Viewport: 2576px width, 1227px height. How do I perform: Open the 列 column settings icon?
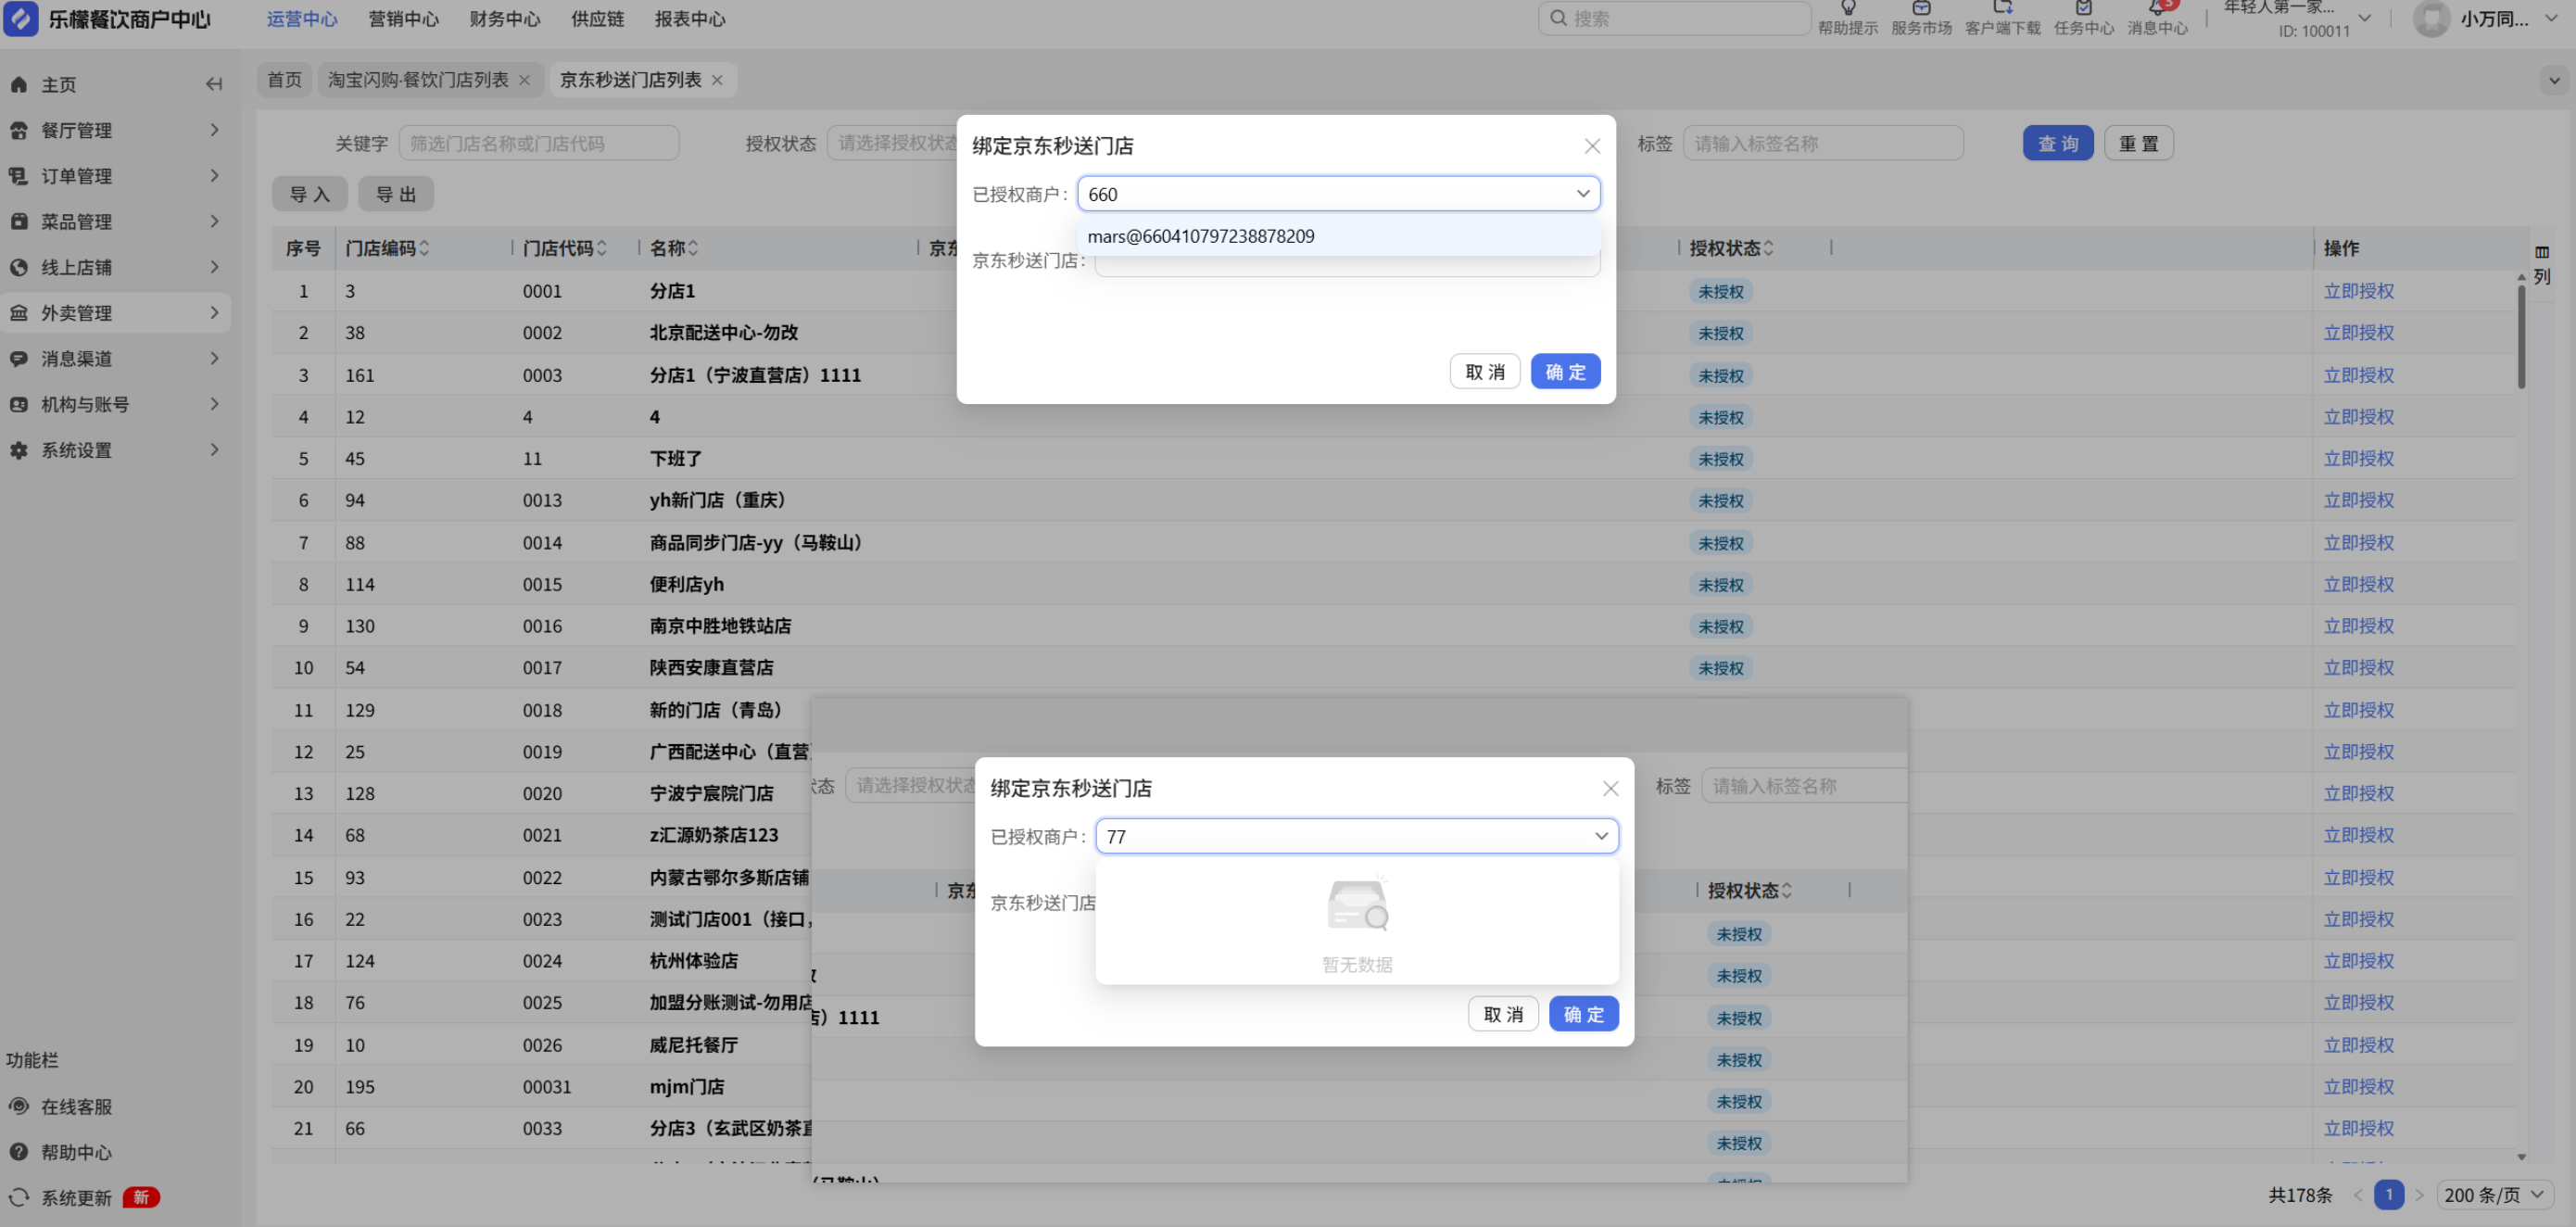coord(2541,252)
